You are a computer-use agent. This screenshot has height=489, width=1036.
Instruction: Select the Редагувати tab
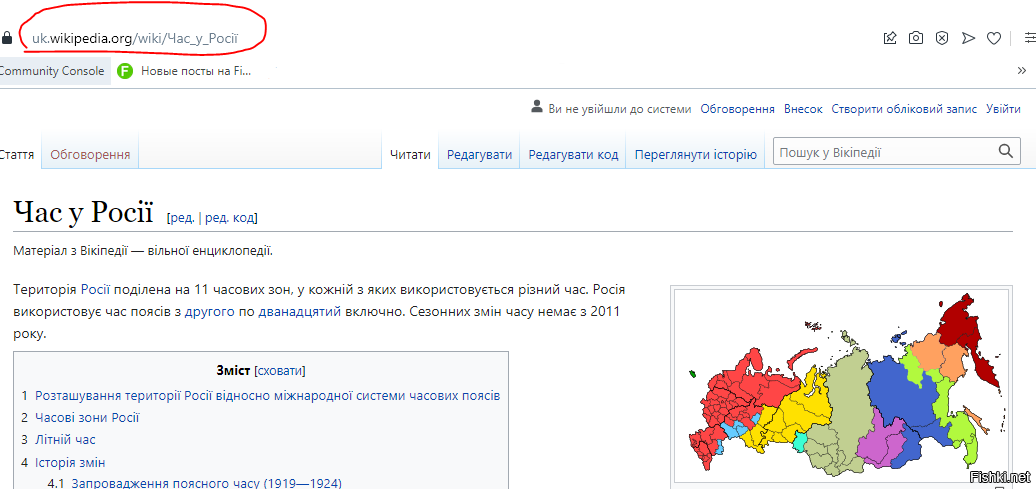coord(480,155)
